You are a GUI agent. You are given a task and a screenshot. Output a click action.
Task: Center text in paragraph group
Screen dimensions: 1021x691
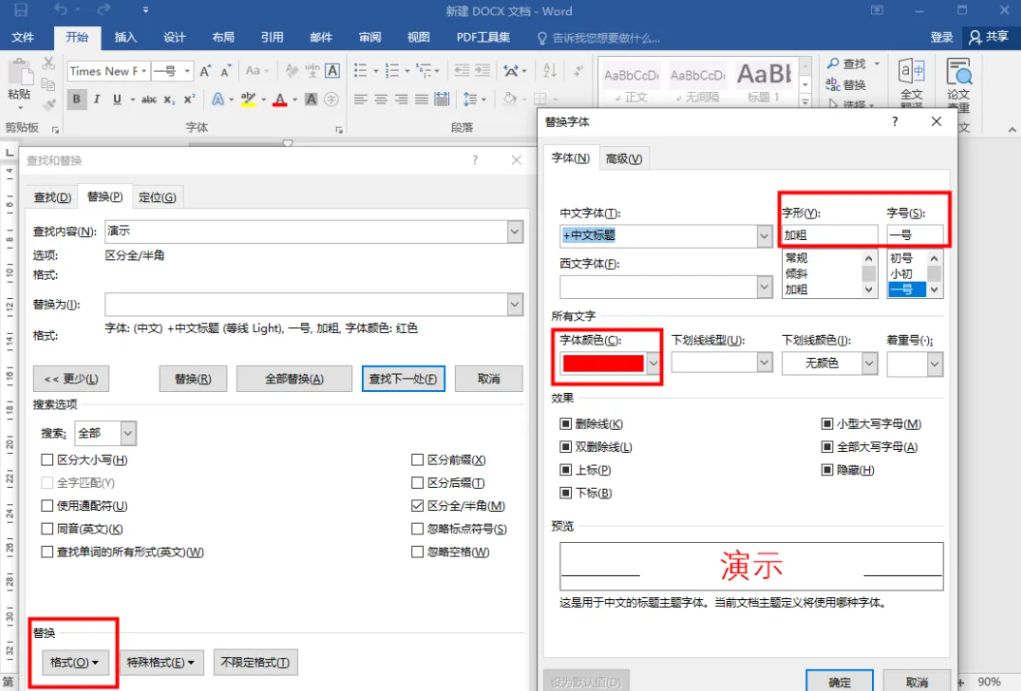coord(381,100)
